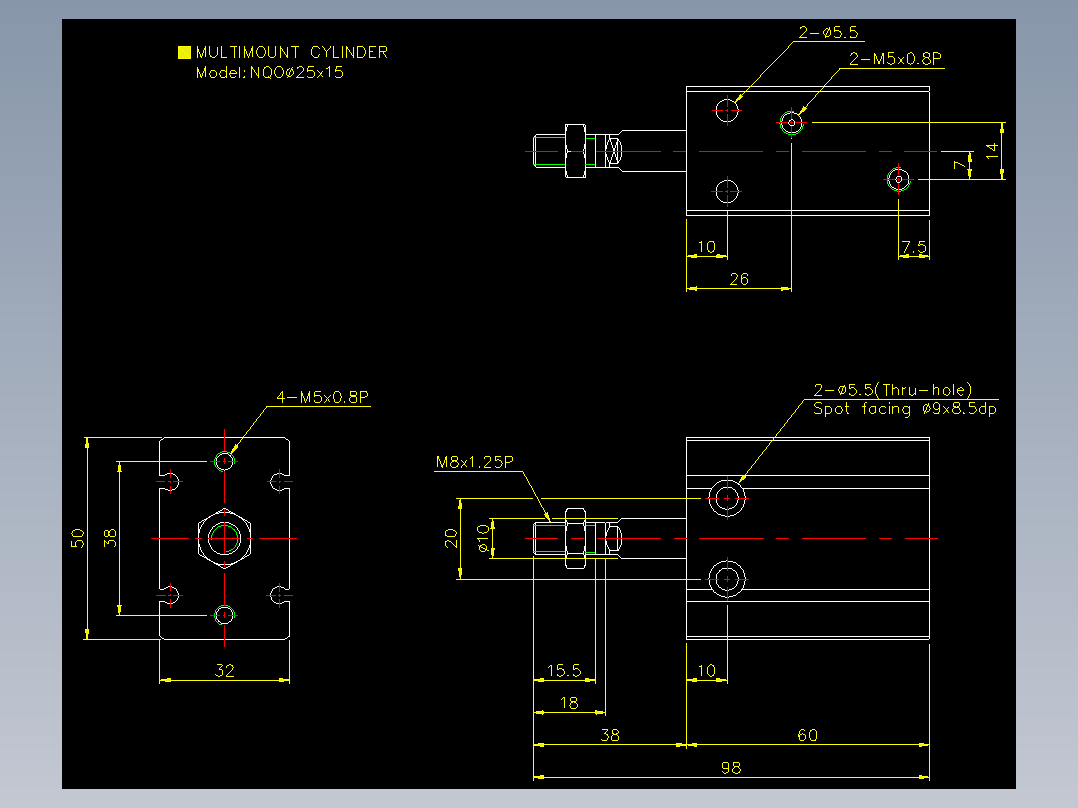Viewport: 1078px width, 808px height.
Task: Click the "10" dimension beside the "26" dimension
Action: (707, 246)
